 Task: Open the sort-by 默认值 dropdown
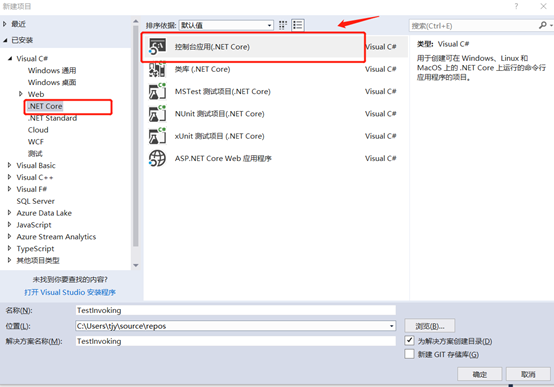click(x=226, y=25)
